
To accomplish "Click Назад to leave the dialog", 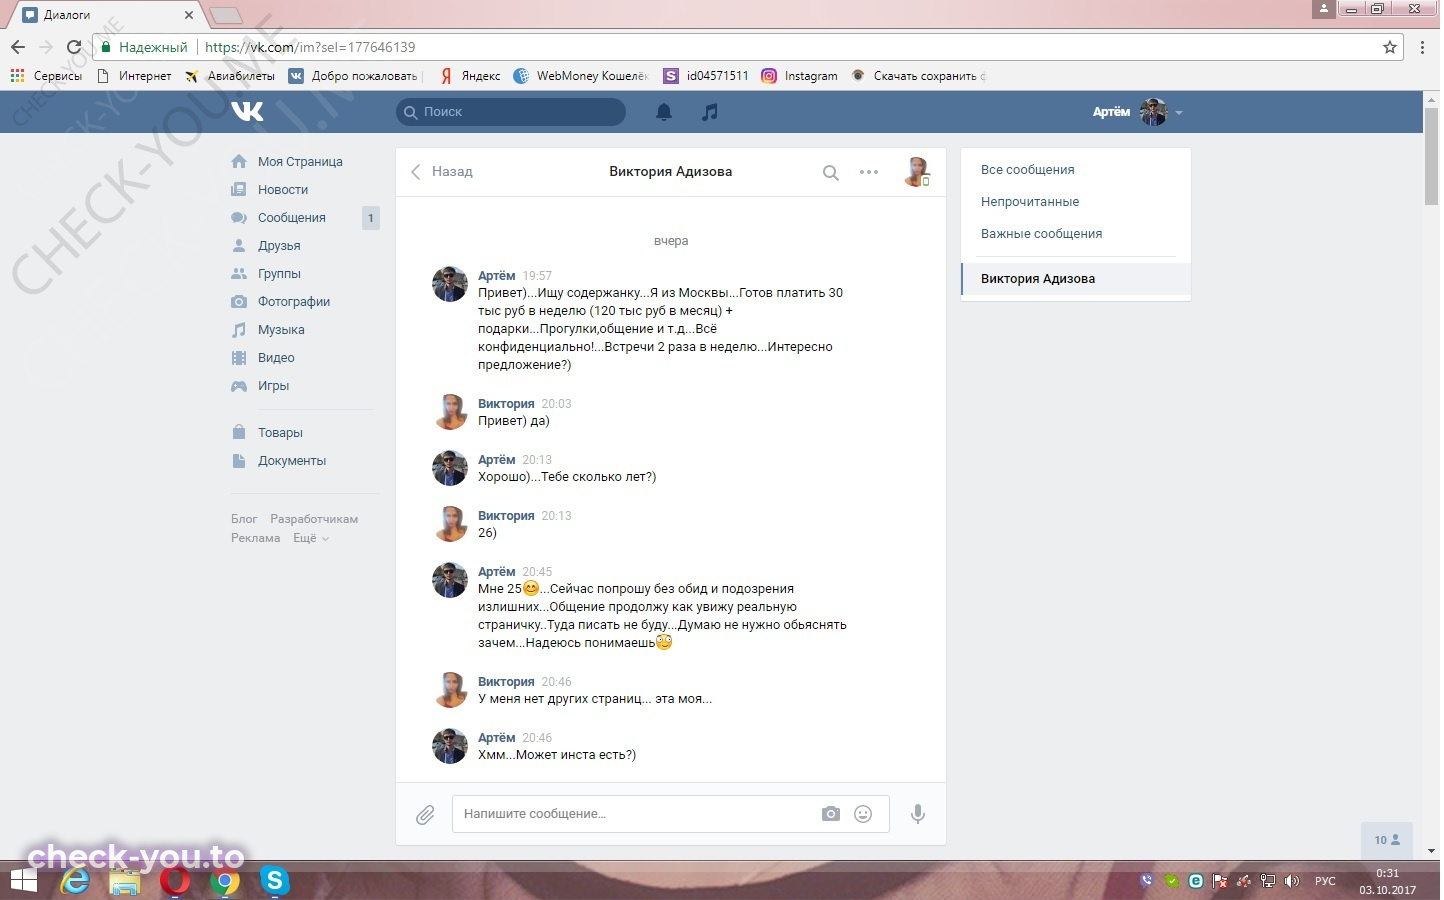I will (x=442, y=172).
